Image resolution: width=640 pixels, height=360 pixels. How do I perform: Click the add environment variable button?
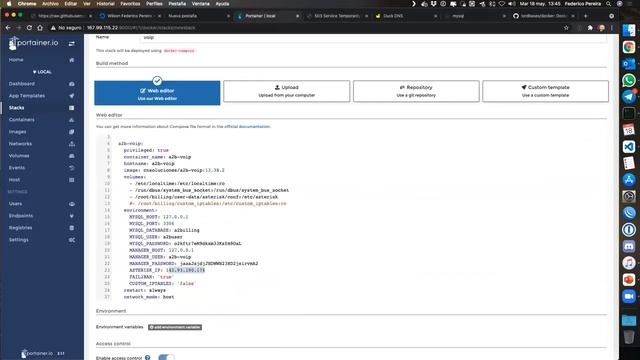[x=175, y=327]
